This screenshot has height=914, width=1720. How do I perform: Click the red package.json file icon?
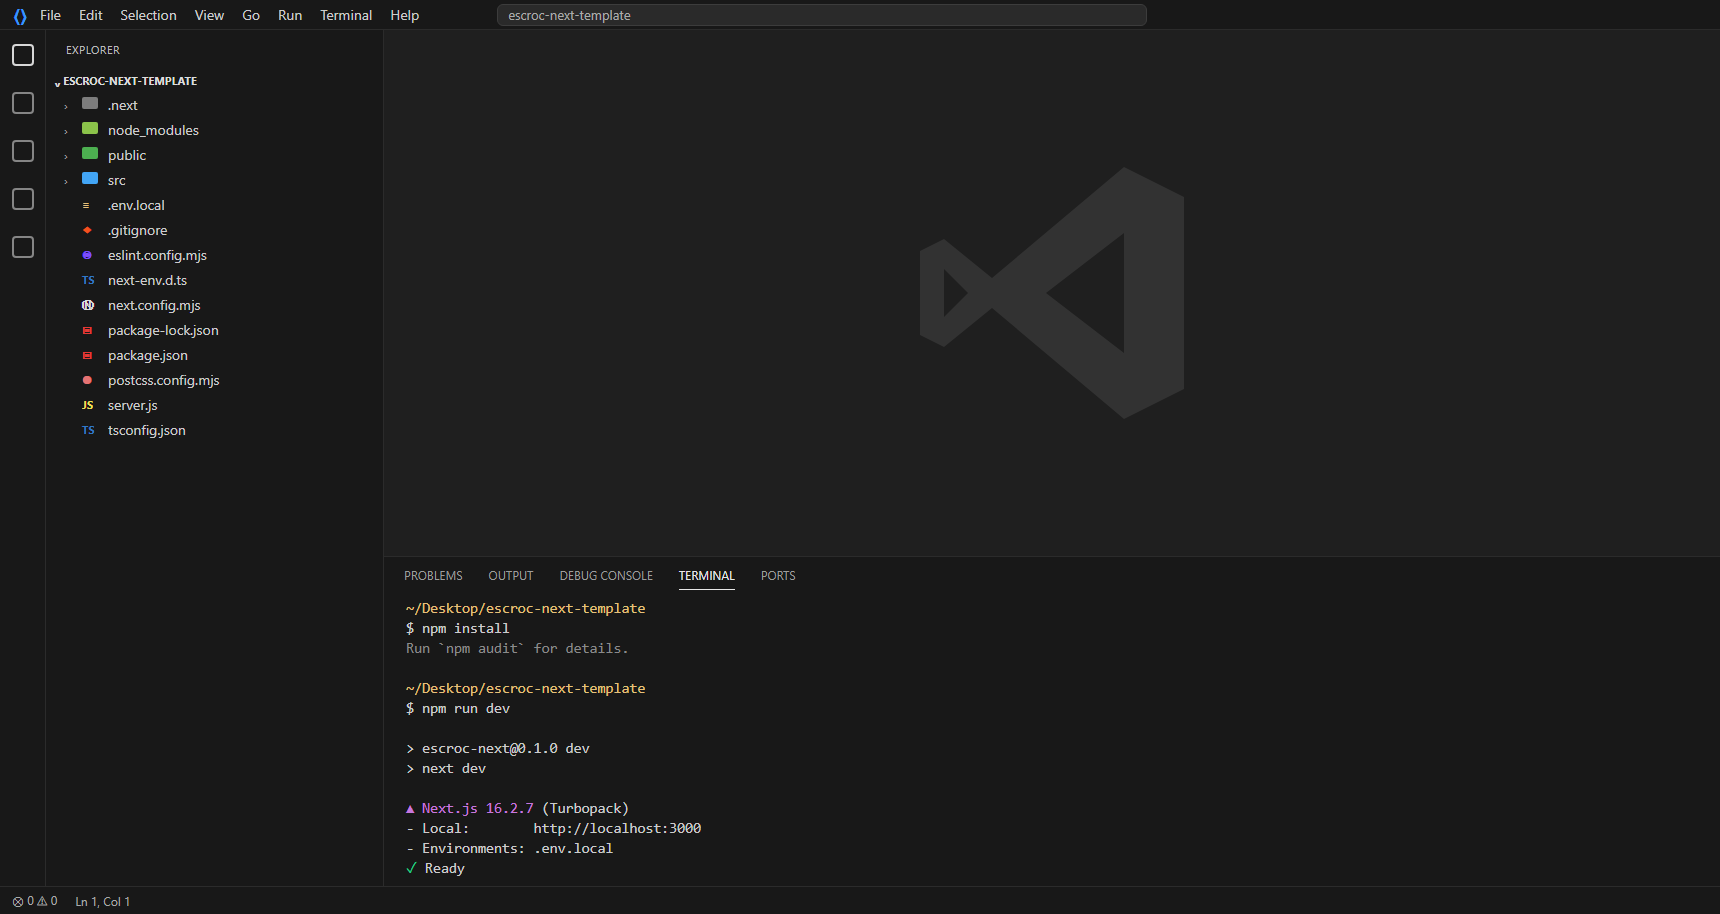pyautogui.click(x=87, y=355)
